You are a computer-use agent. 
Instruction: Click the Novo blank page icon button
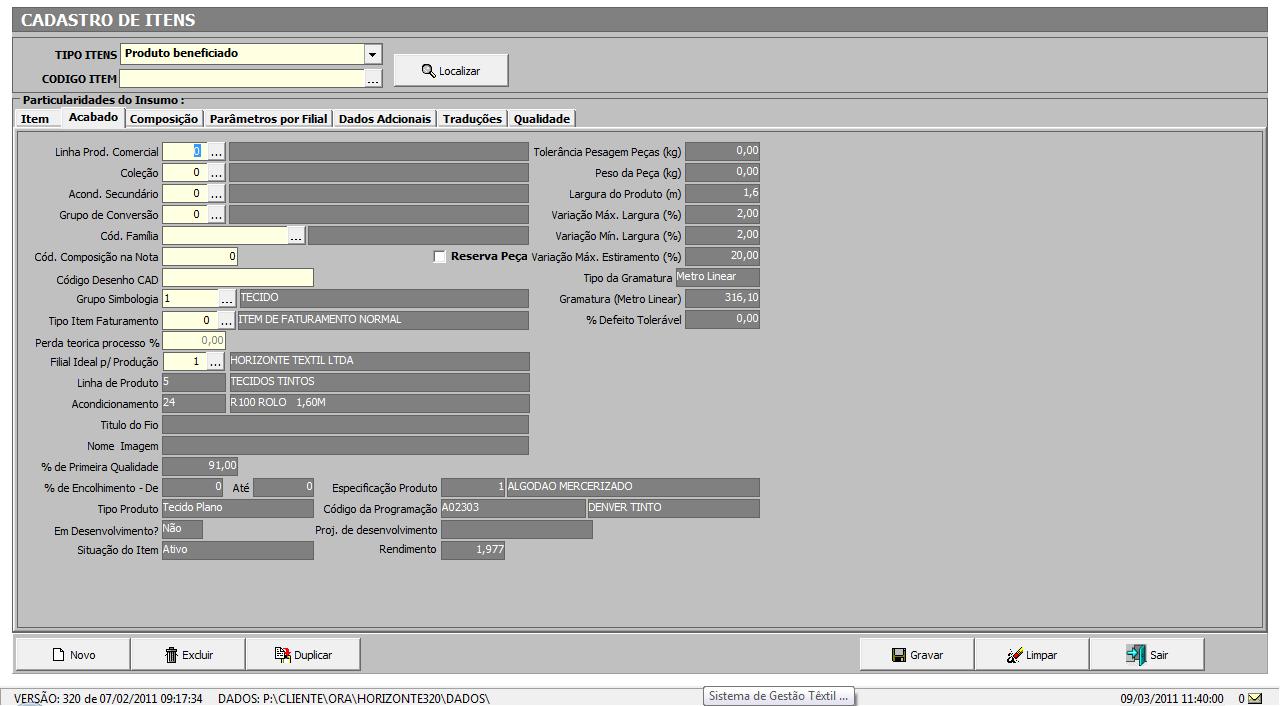tap(73, 655)
